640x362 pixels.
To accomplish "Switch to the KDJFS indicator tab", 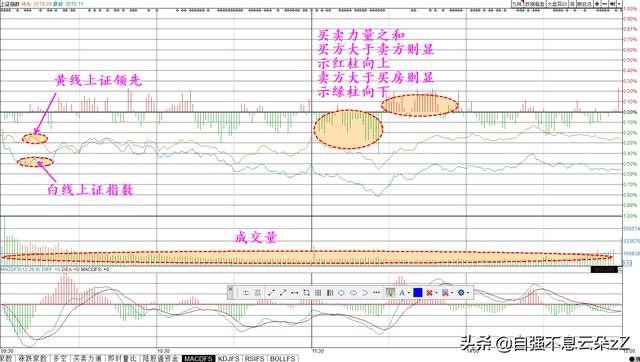I will (x=229, y=358).
